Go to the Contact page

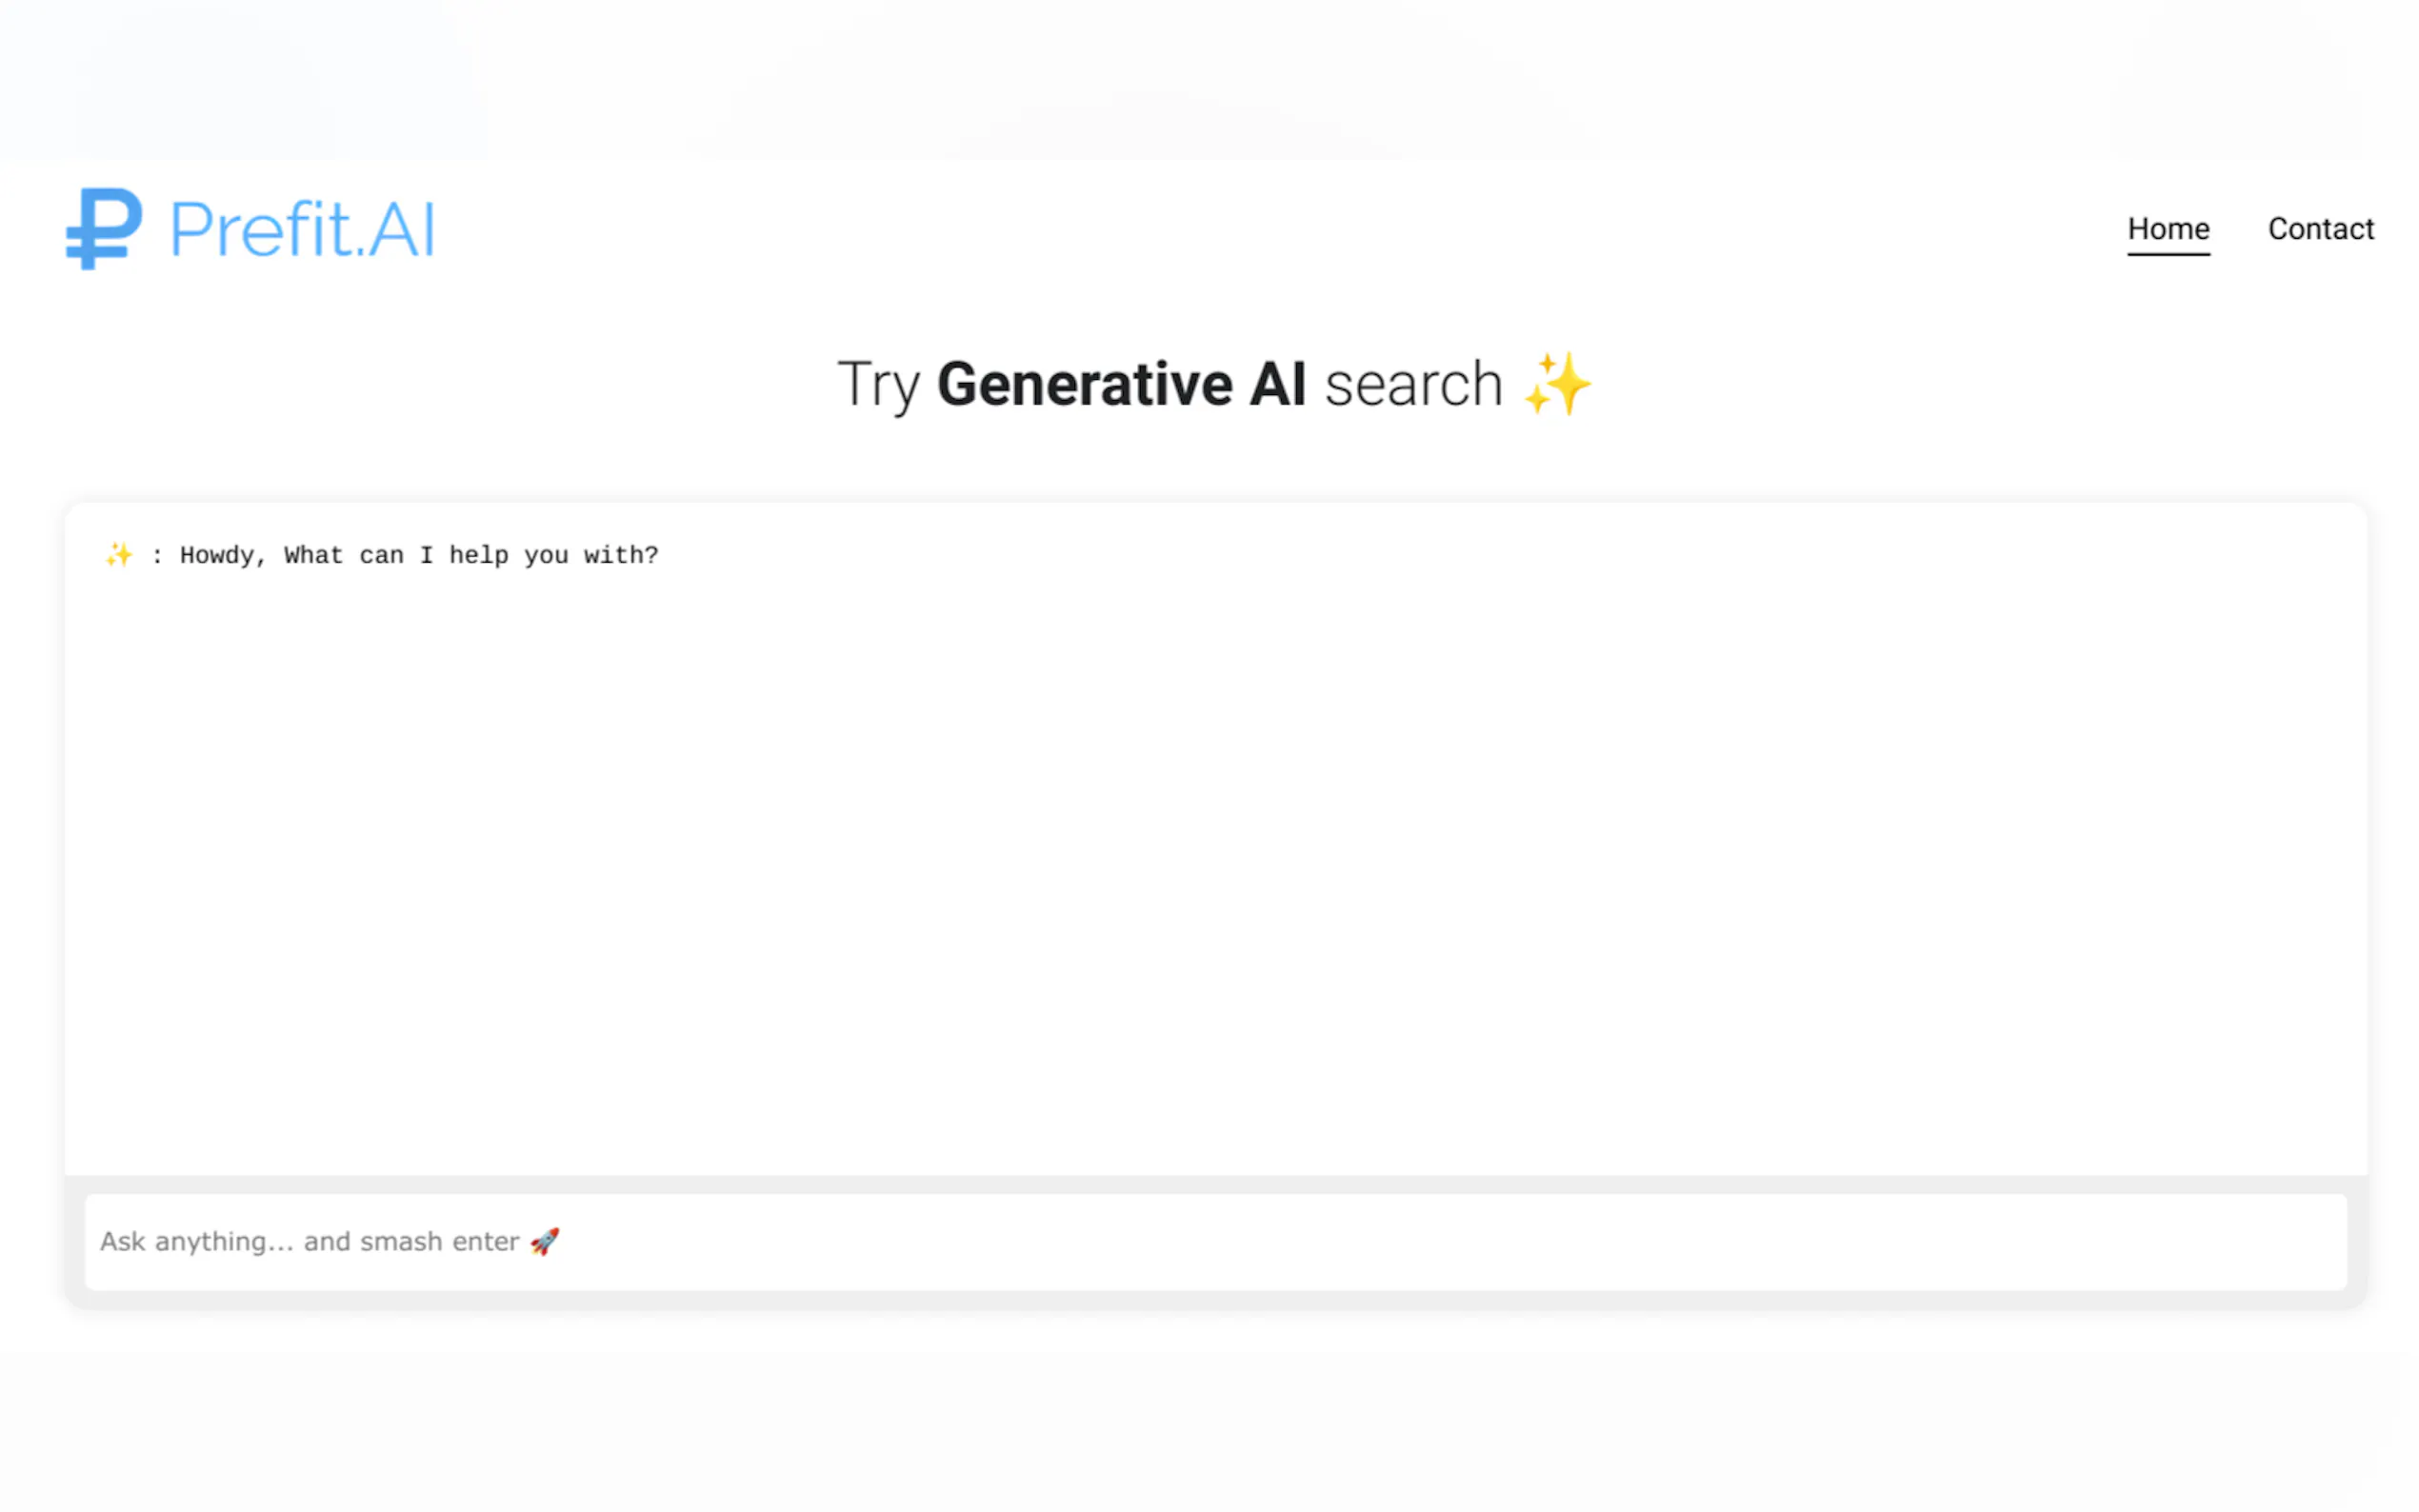pos(2319,229)
